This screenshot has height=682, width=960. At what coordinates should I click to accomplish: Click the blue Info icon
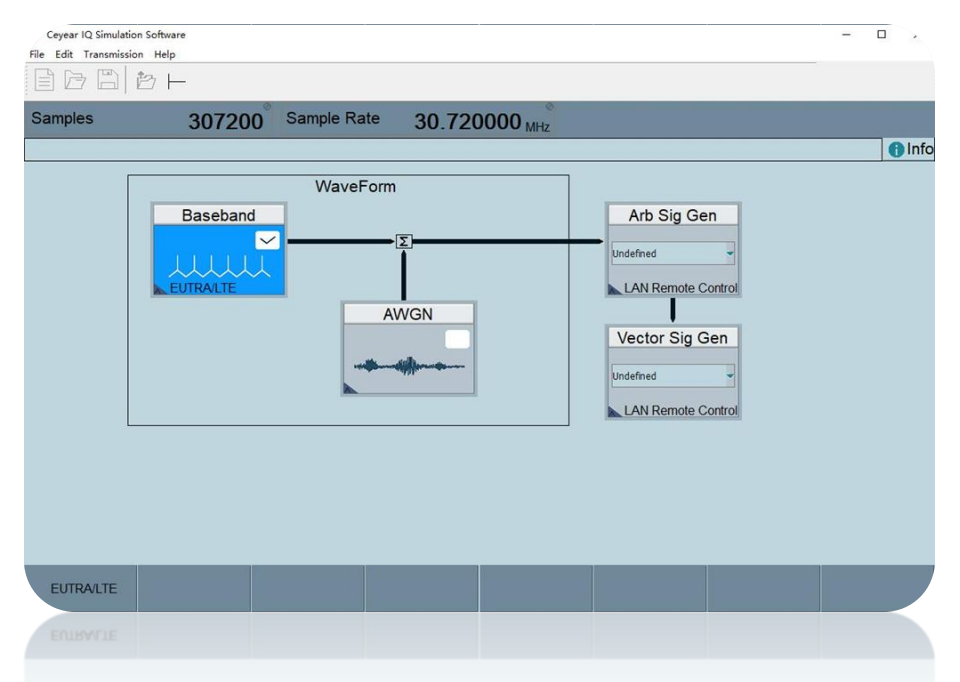[896, 149]
